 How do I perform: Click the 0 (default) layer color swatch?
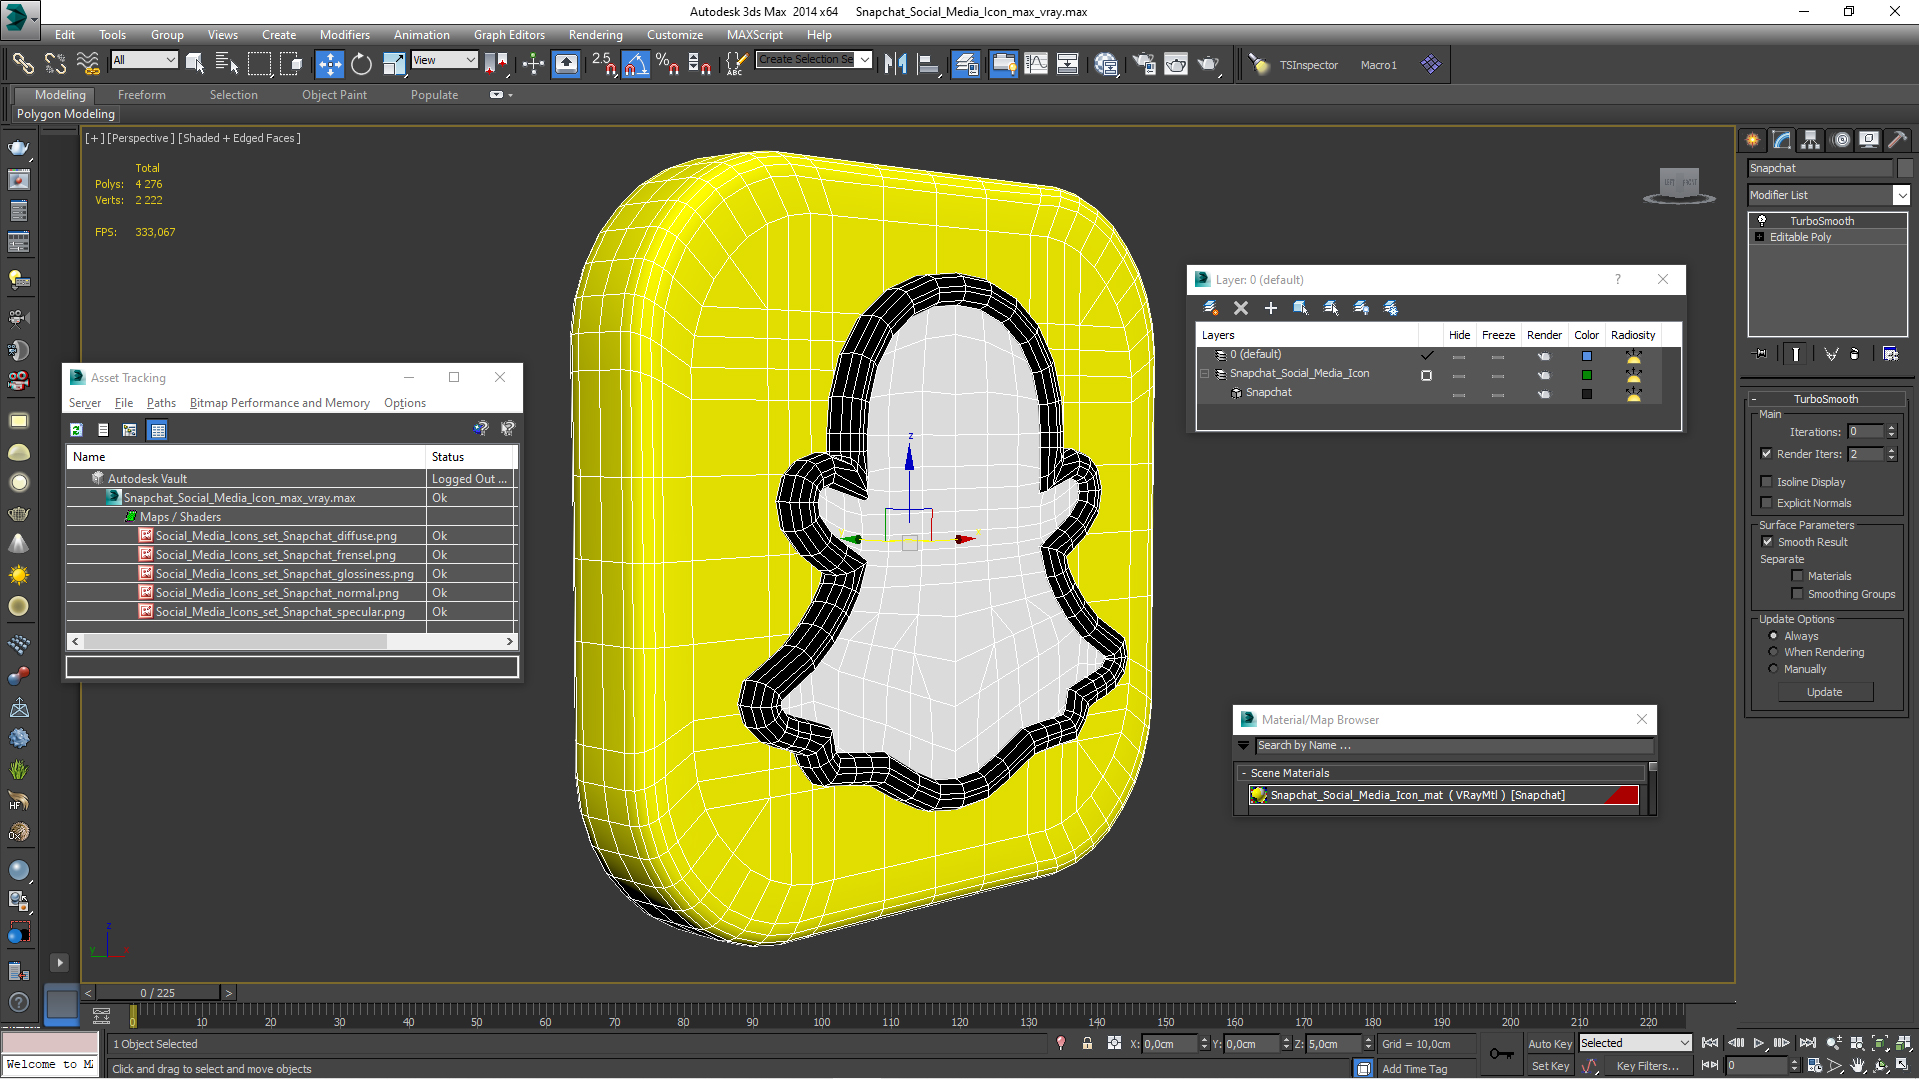(1587, 355)
